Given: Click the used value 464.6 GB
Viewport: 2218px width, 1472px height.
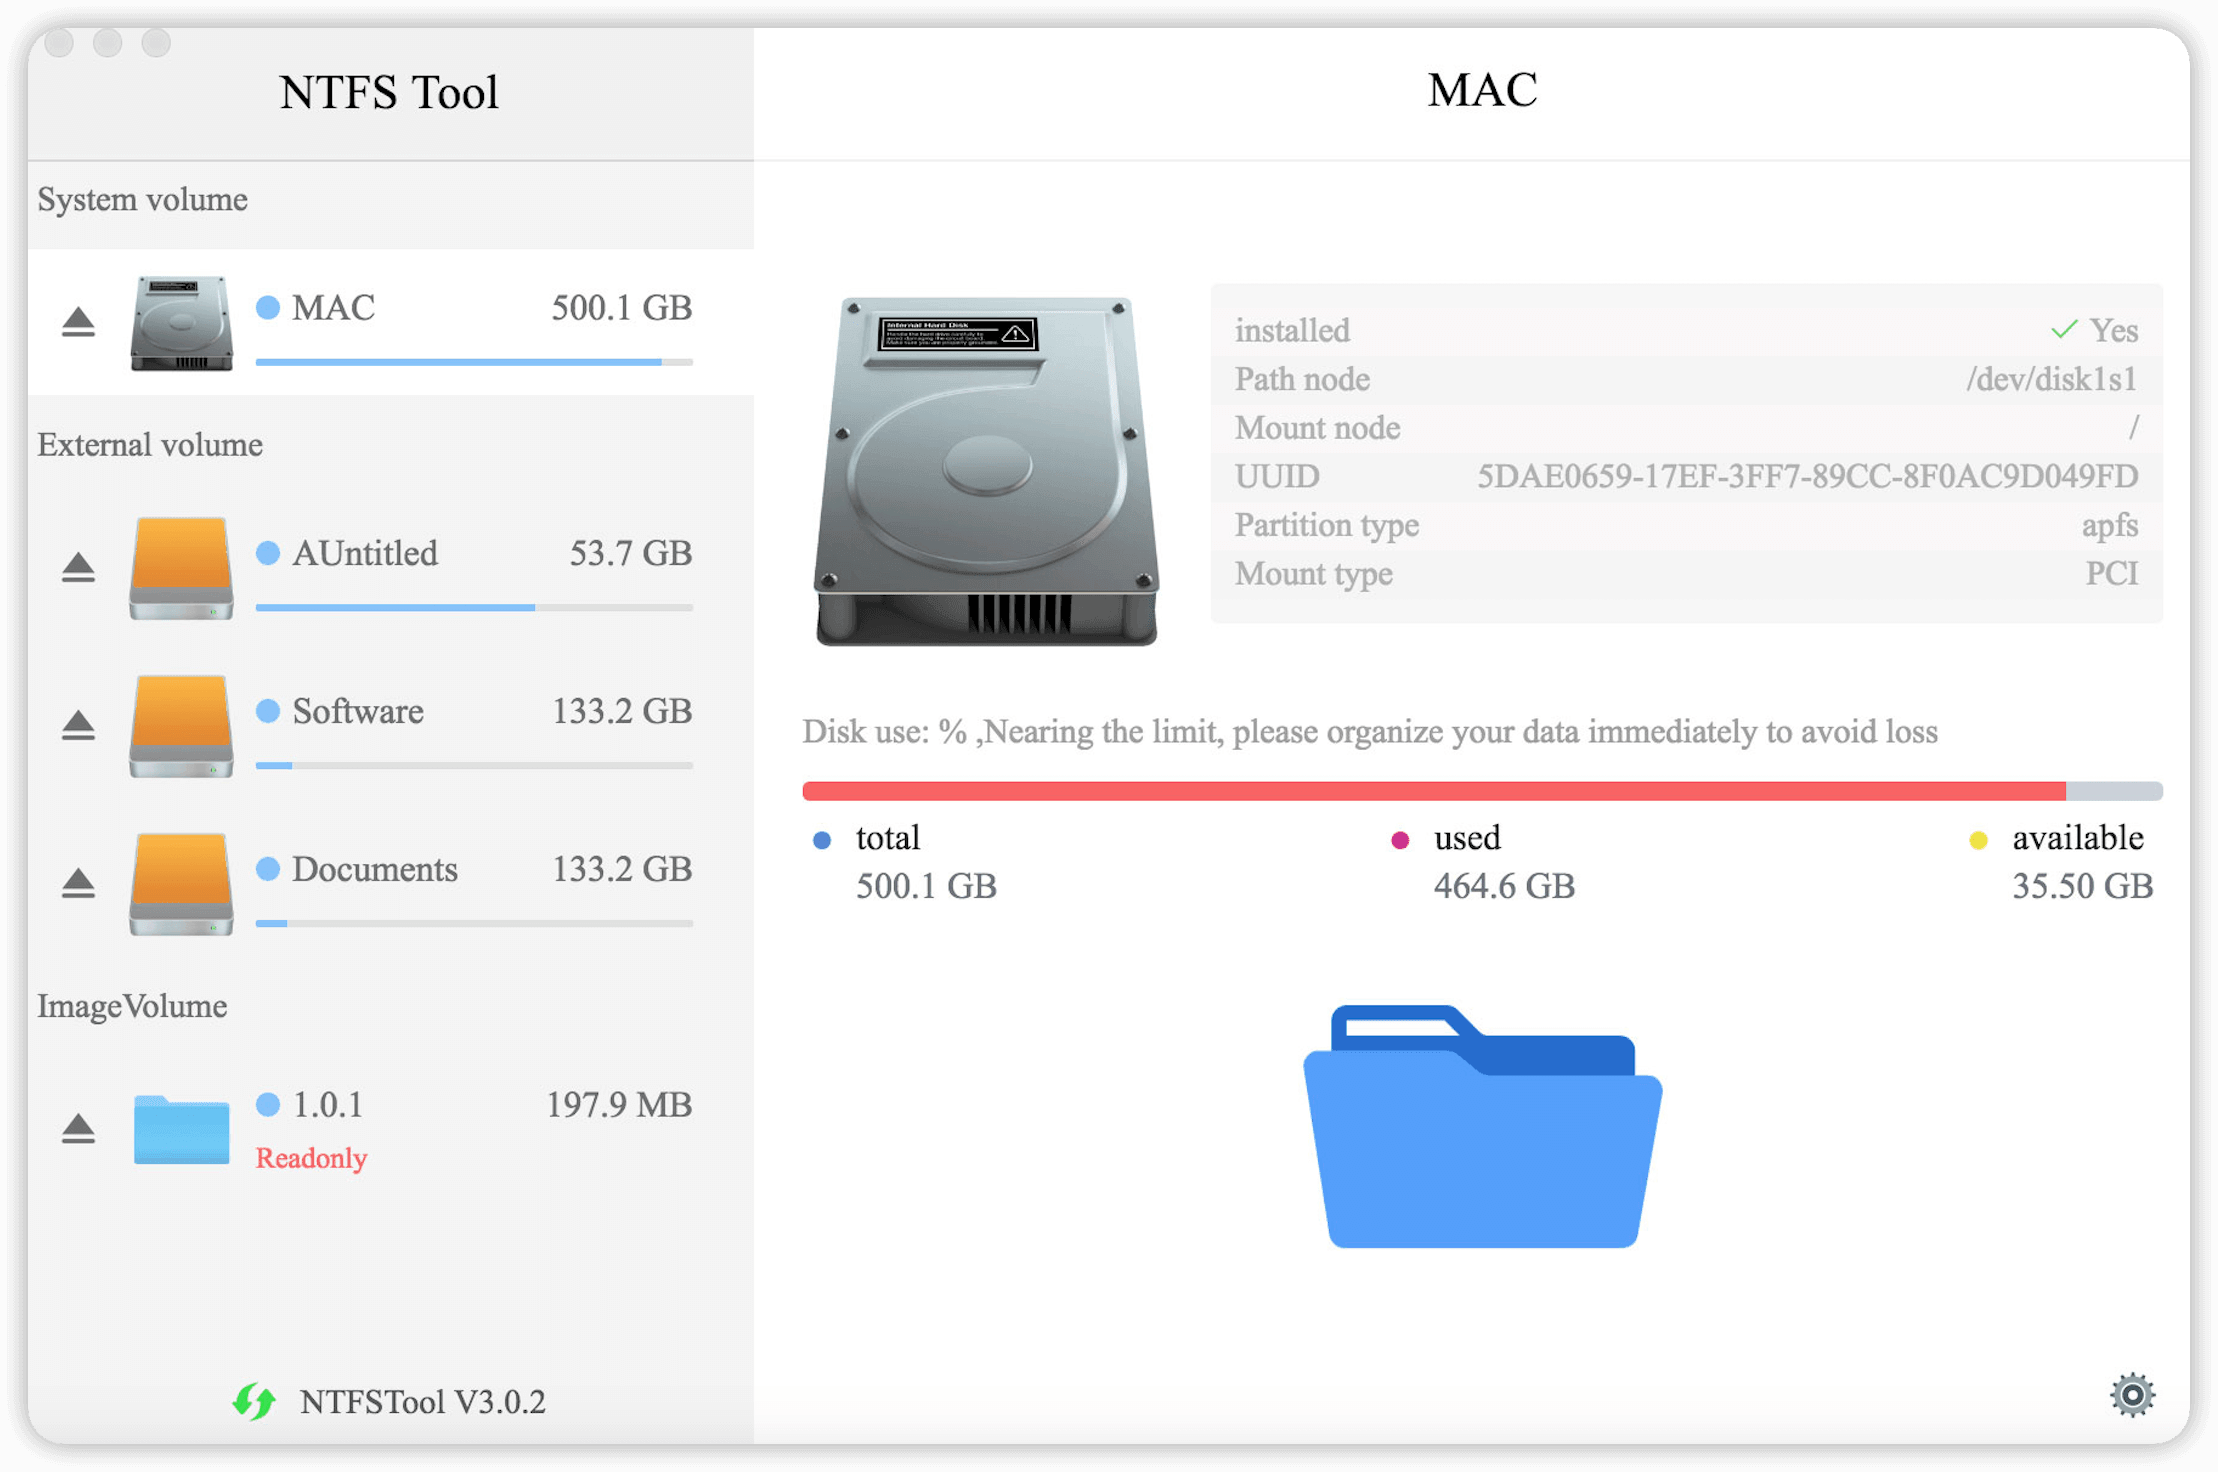Looking at the screenshot, I should [x=1504, y=886].
